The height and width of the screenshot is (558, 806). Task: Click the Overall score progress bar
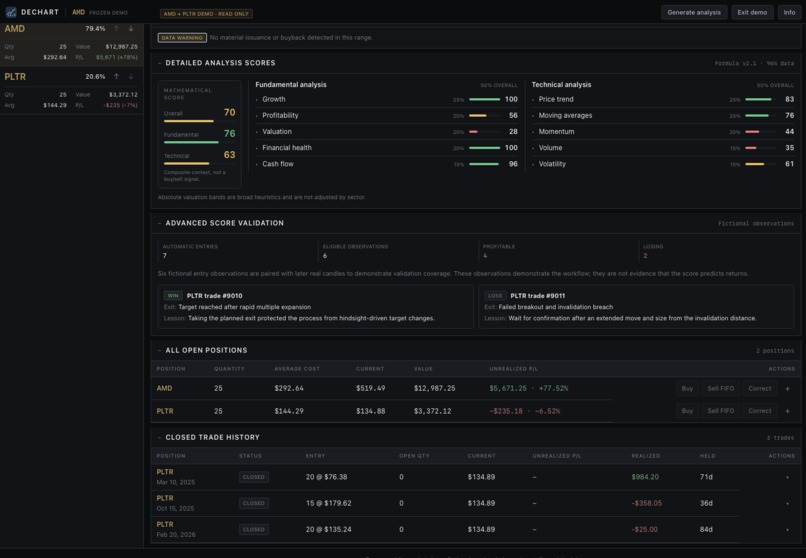(x=199, y=121)
